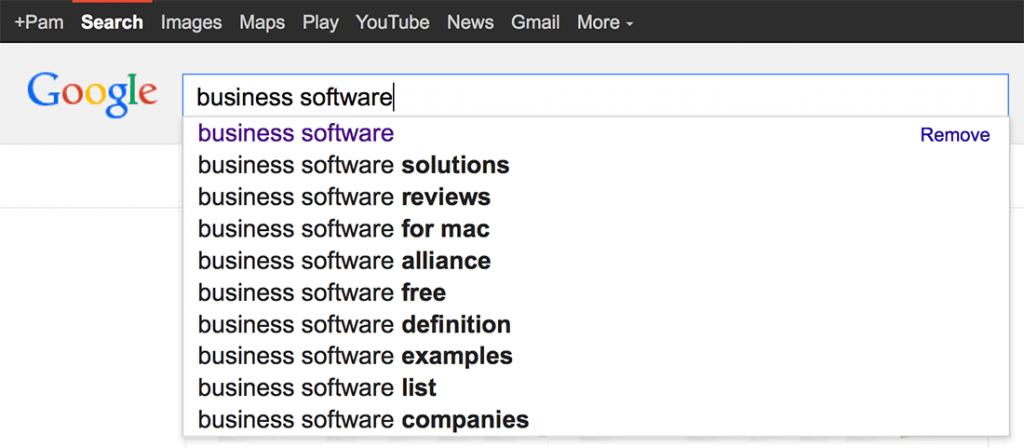Open YouTube from the top bar
The height and width of the screenshot is (448, 1024).
pos(392,22)
